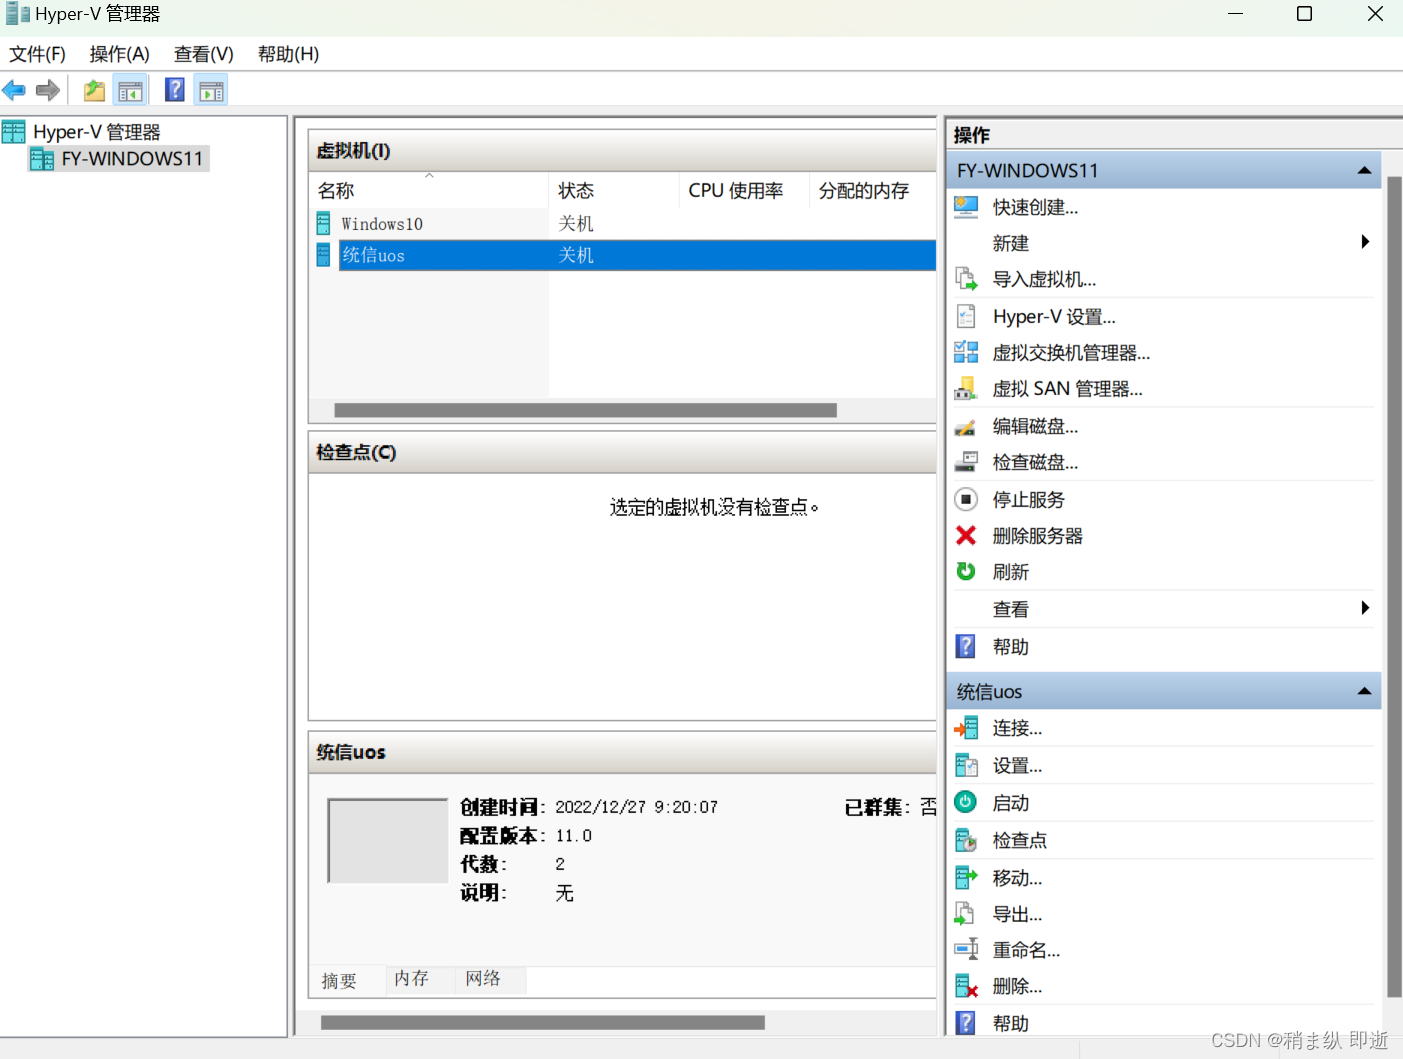
Task: Open the Quick Create (快速创建) icon
Action: (x=966, y=206)
